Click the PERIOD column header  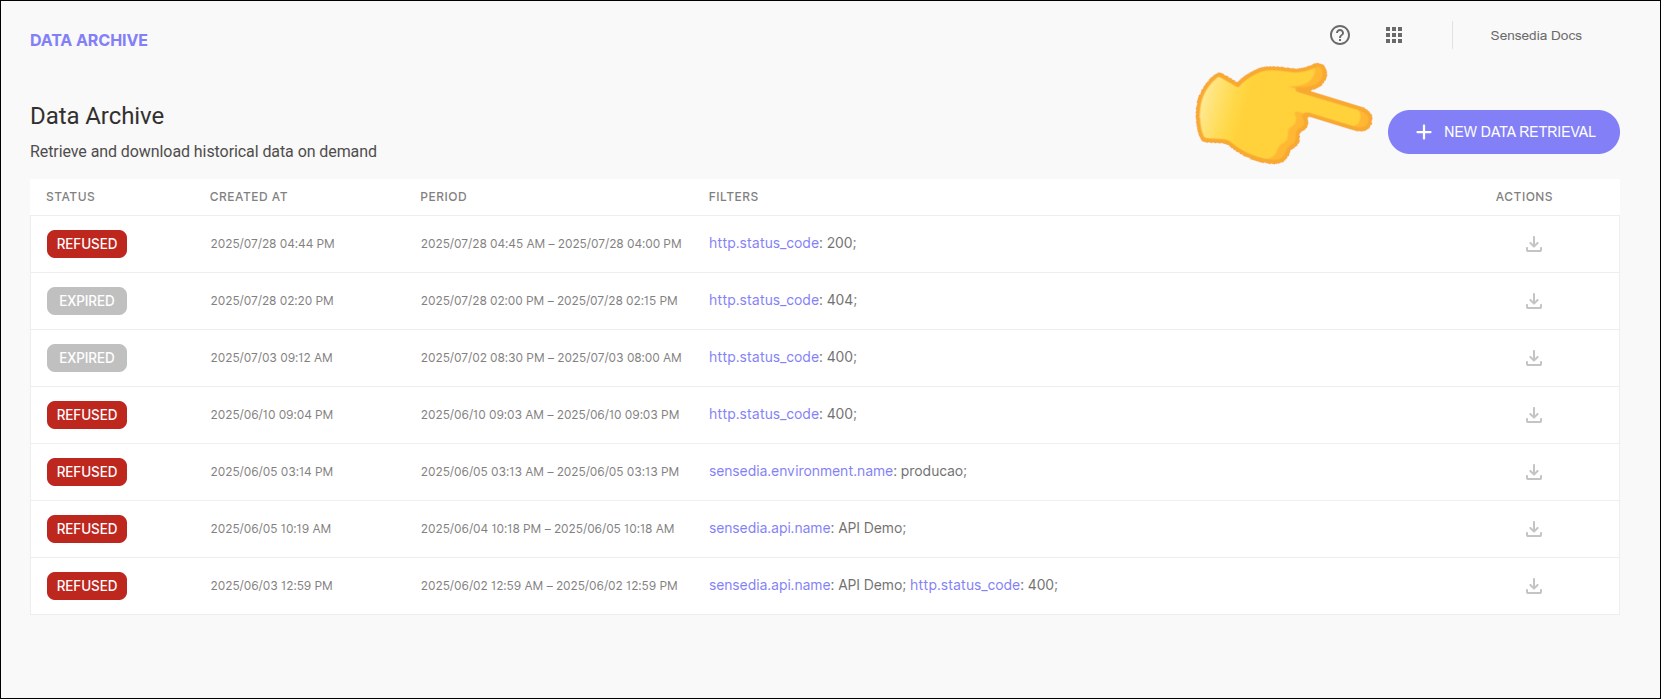[443, 197]
